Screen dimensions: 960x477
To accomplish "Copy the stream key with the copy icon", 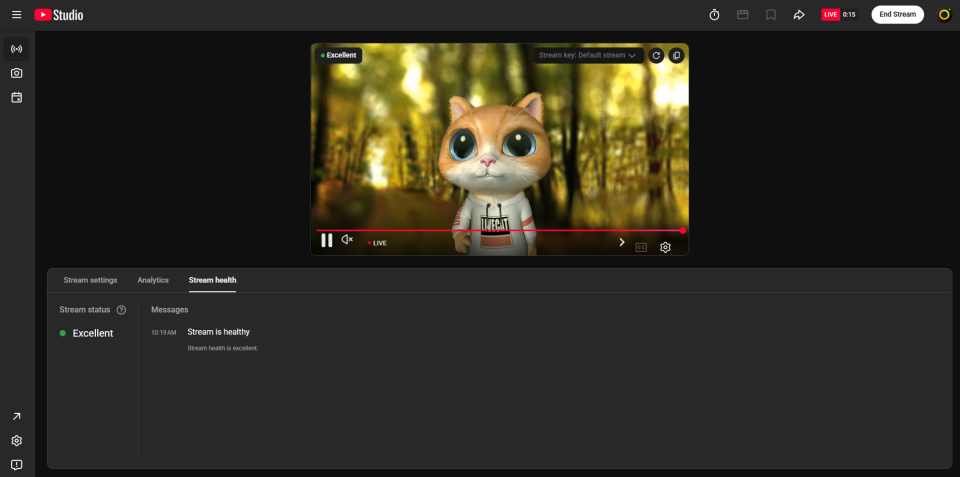I will pos(677,56).
